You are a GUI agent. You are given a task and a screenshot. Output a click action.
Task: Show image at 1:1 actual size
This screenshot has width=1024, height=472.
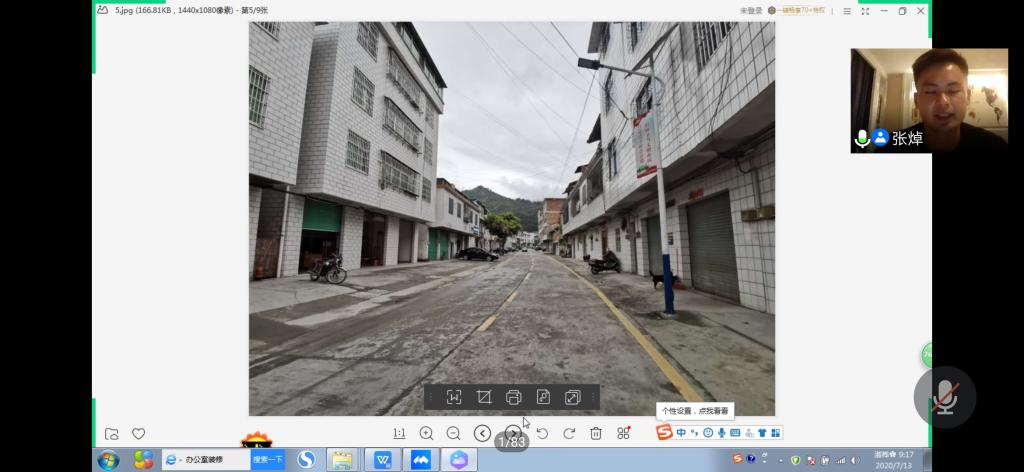[399, 433]
